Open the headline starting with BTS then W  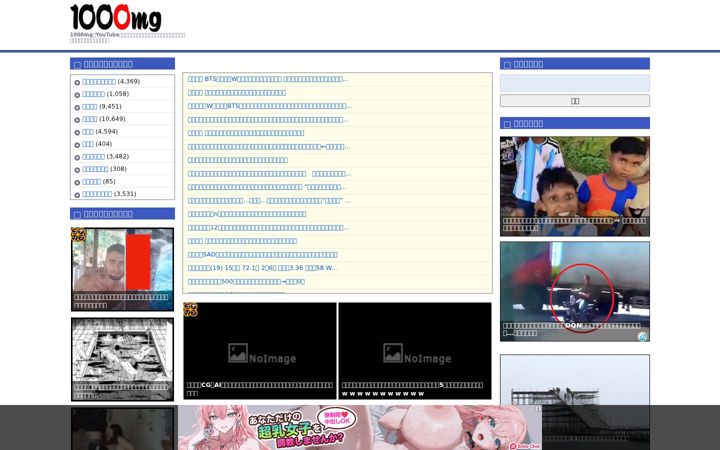(268, 79)
